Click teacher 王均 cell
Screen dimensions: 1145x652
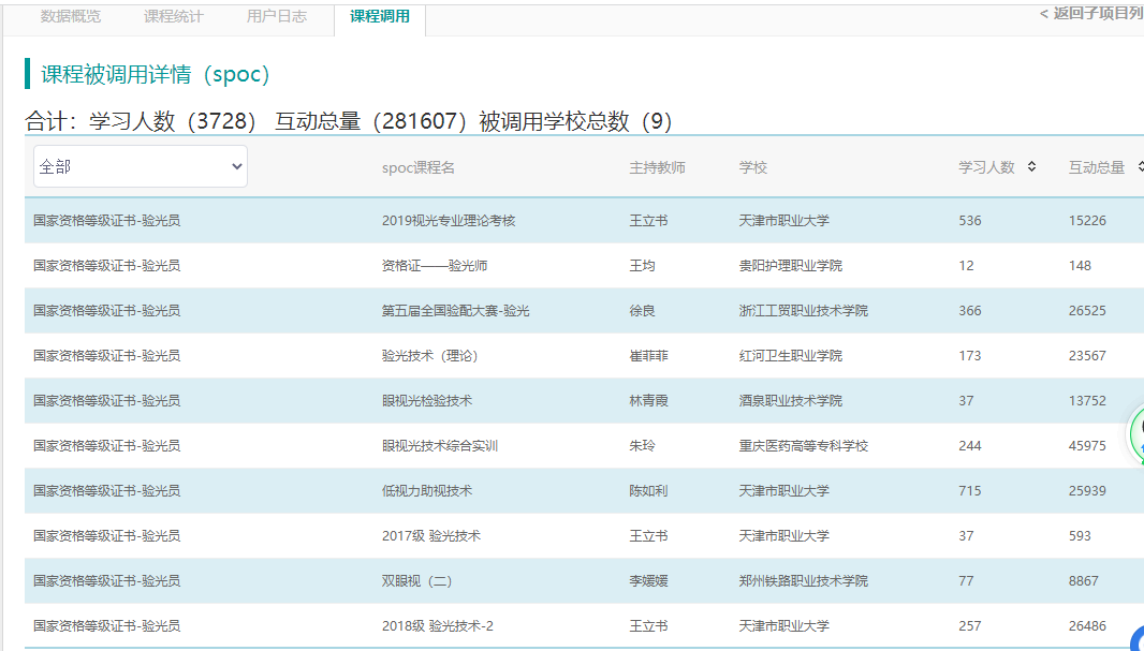pos(643,266)
